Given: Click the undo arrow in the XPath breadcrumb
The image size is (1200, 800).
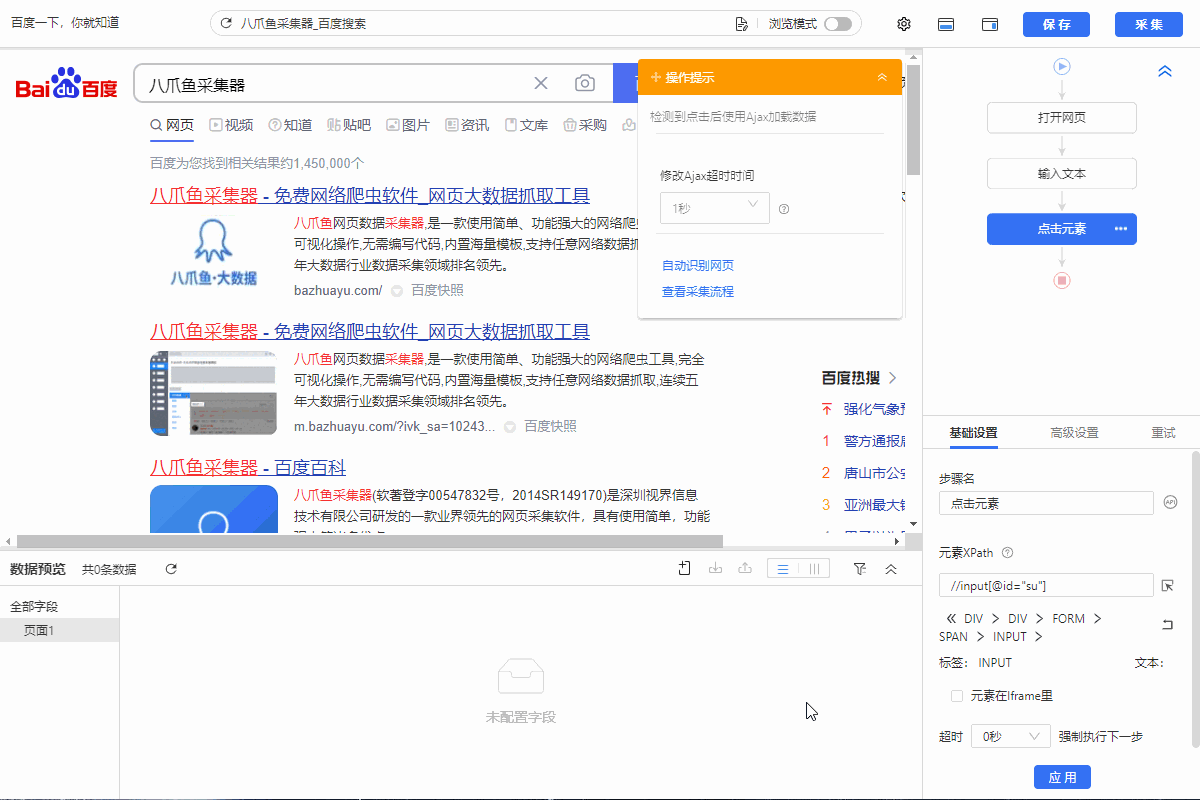Looking at the screenshot, I should 1167,625.
